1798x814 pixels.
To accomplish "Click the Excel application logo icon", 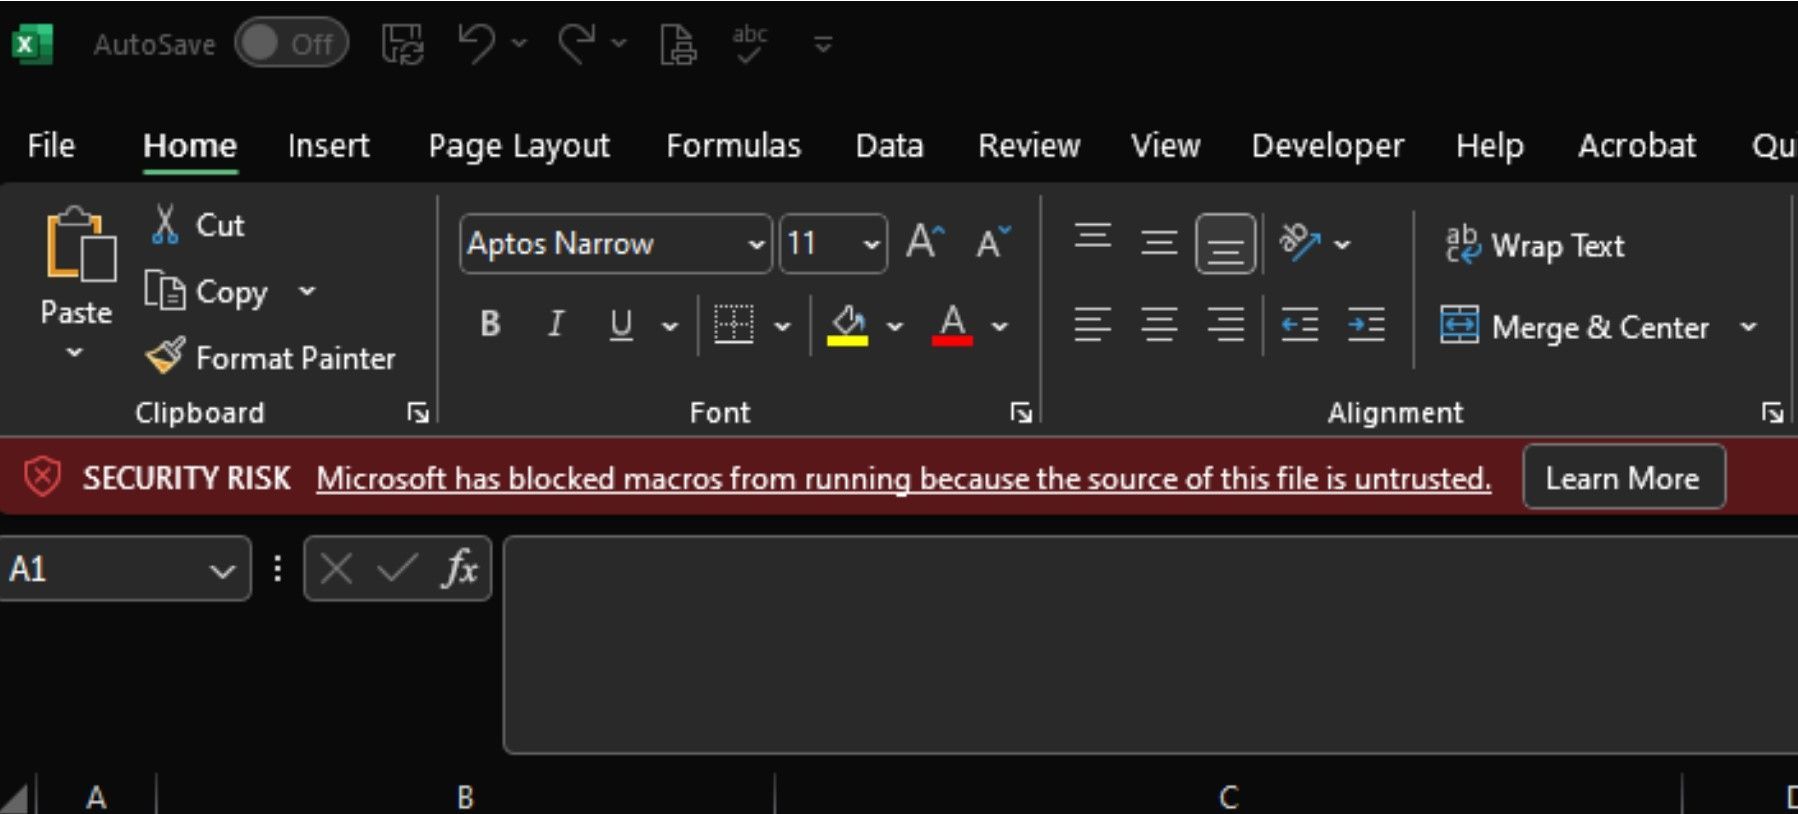I will pyautogui.click(x=32, y=44).
